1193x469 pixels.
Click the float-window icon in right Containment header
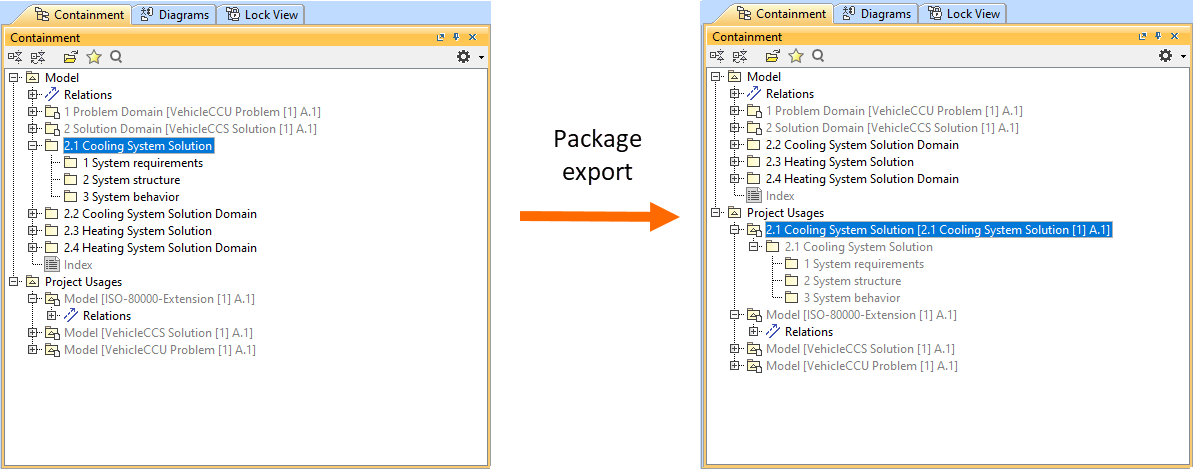(1143, 37)
